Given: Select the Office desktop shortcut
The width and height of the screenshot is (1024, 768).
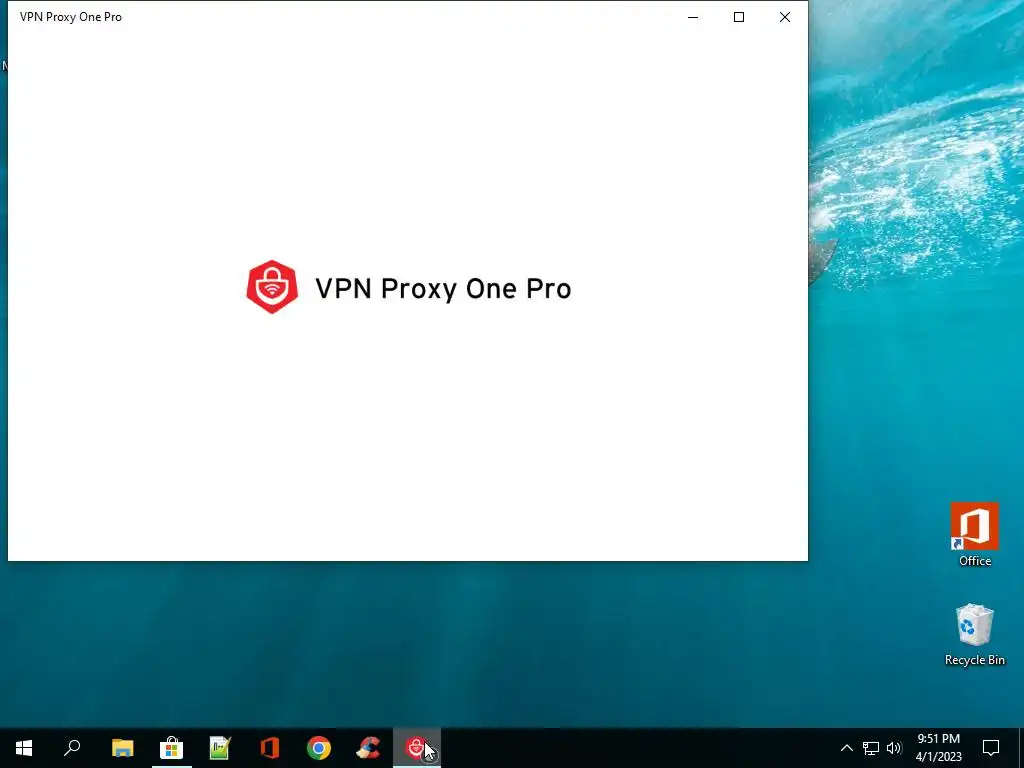Looking at the screenshot, I should tap(974, 535).
